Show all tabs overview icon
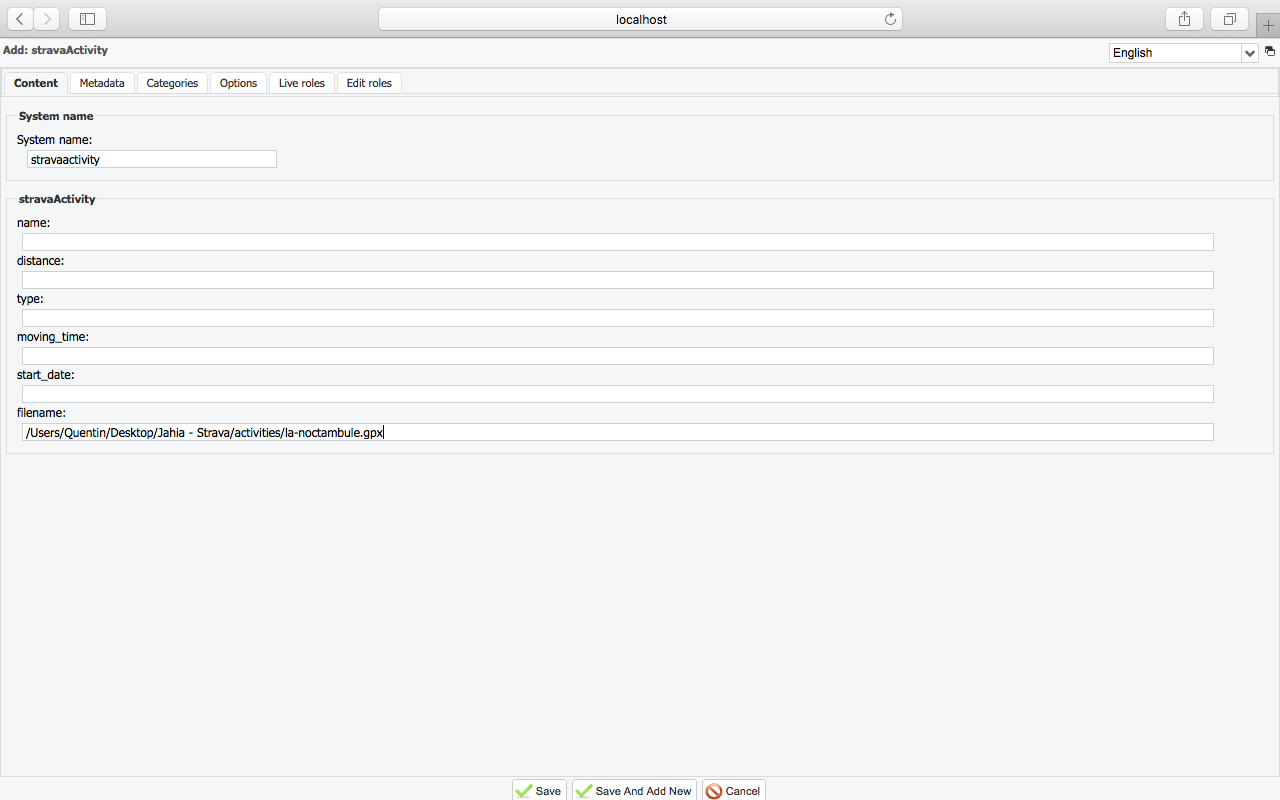The image size is (1280, 800). click(1229, 19)
